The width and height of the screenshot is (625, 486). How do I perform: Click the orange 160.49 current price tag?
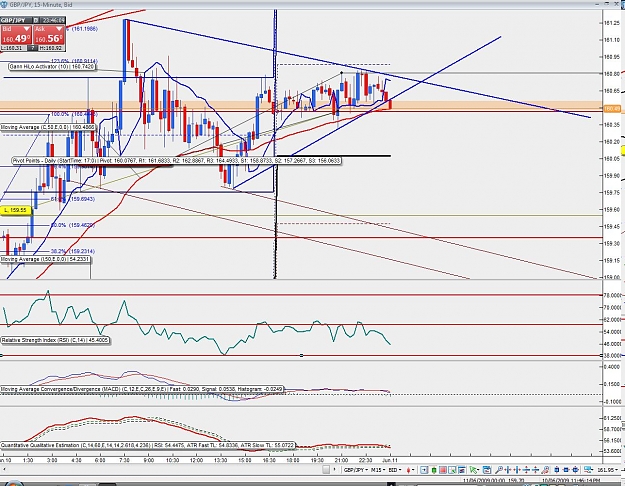612,108
